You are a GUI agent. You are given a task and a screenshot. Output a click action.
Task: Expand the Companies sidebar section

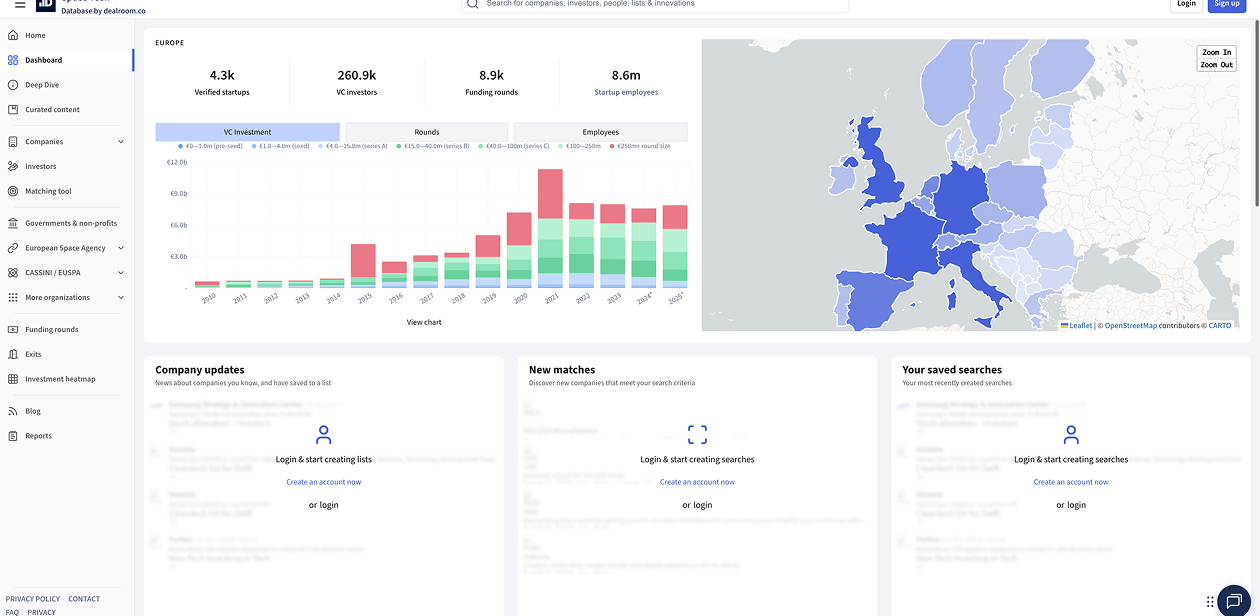pos(121,142)
